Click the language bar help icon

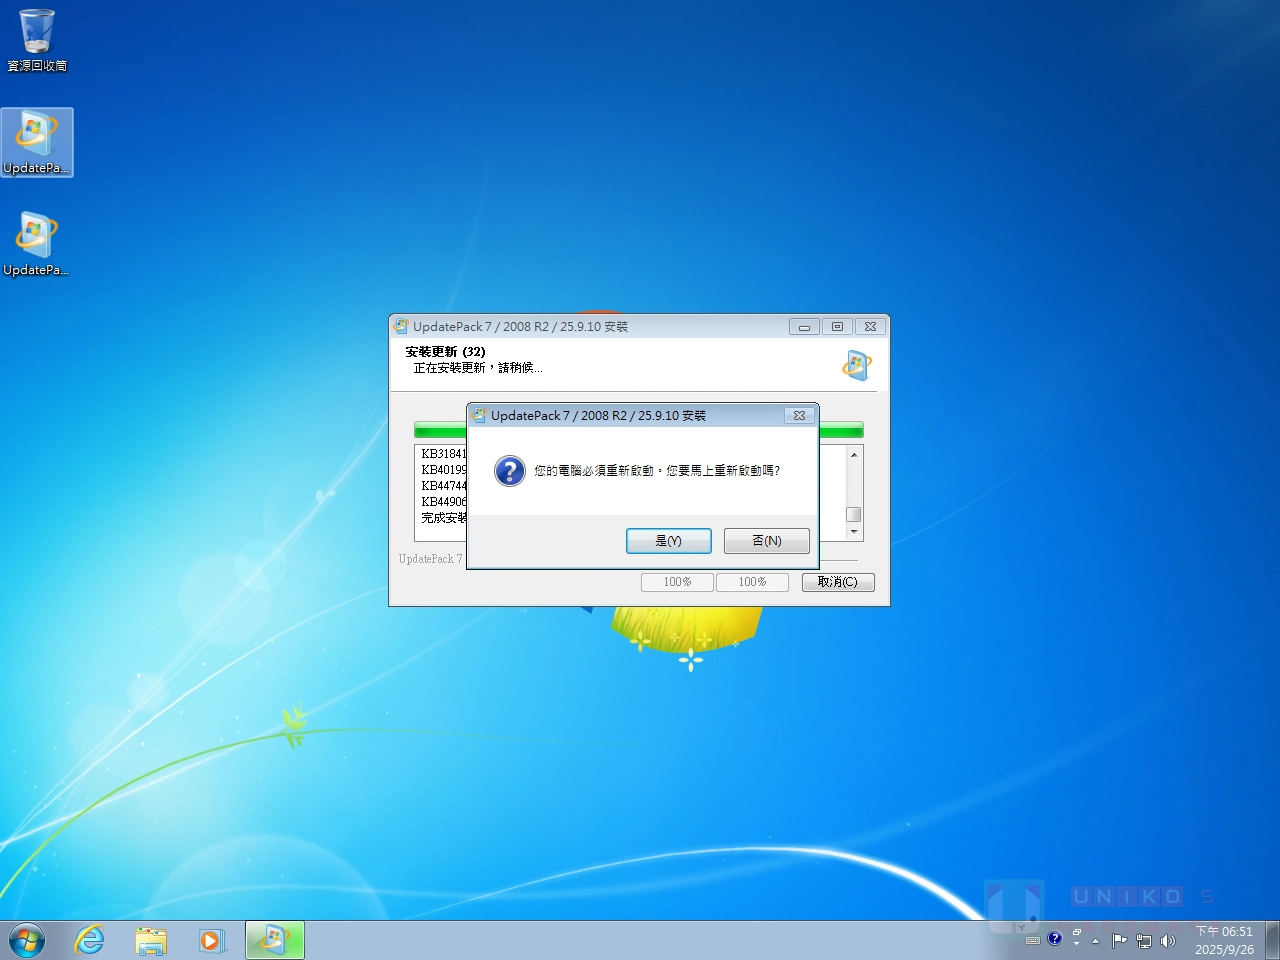(x=1054, y=939)
